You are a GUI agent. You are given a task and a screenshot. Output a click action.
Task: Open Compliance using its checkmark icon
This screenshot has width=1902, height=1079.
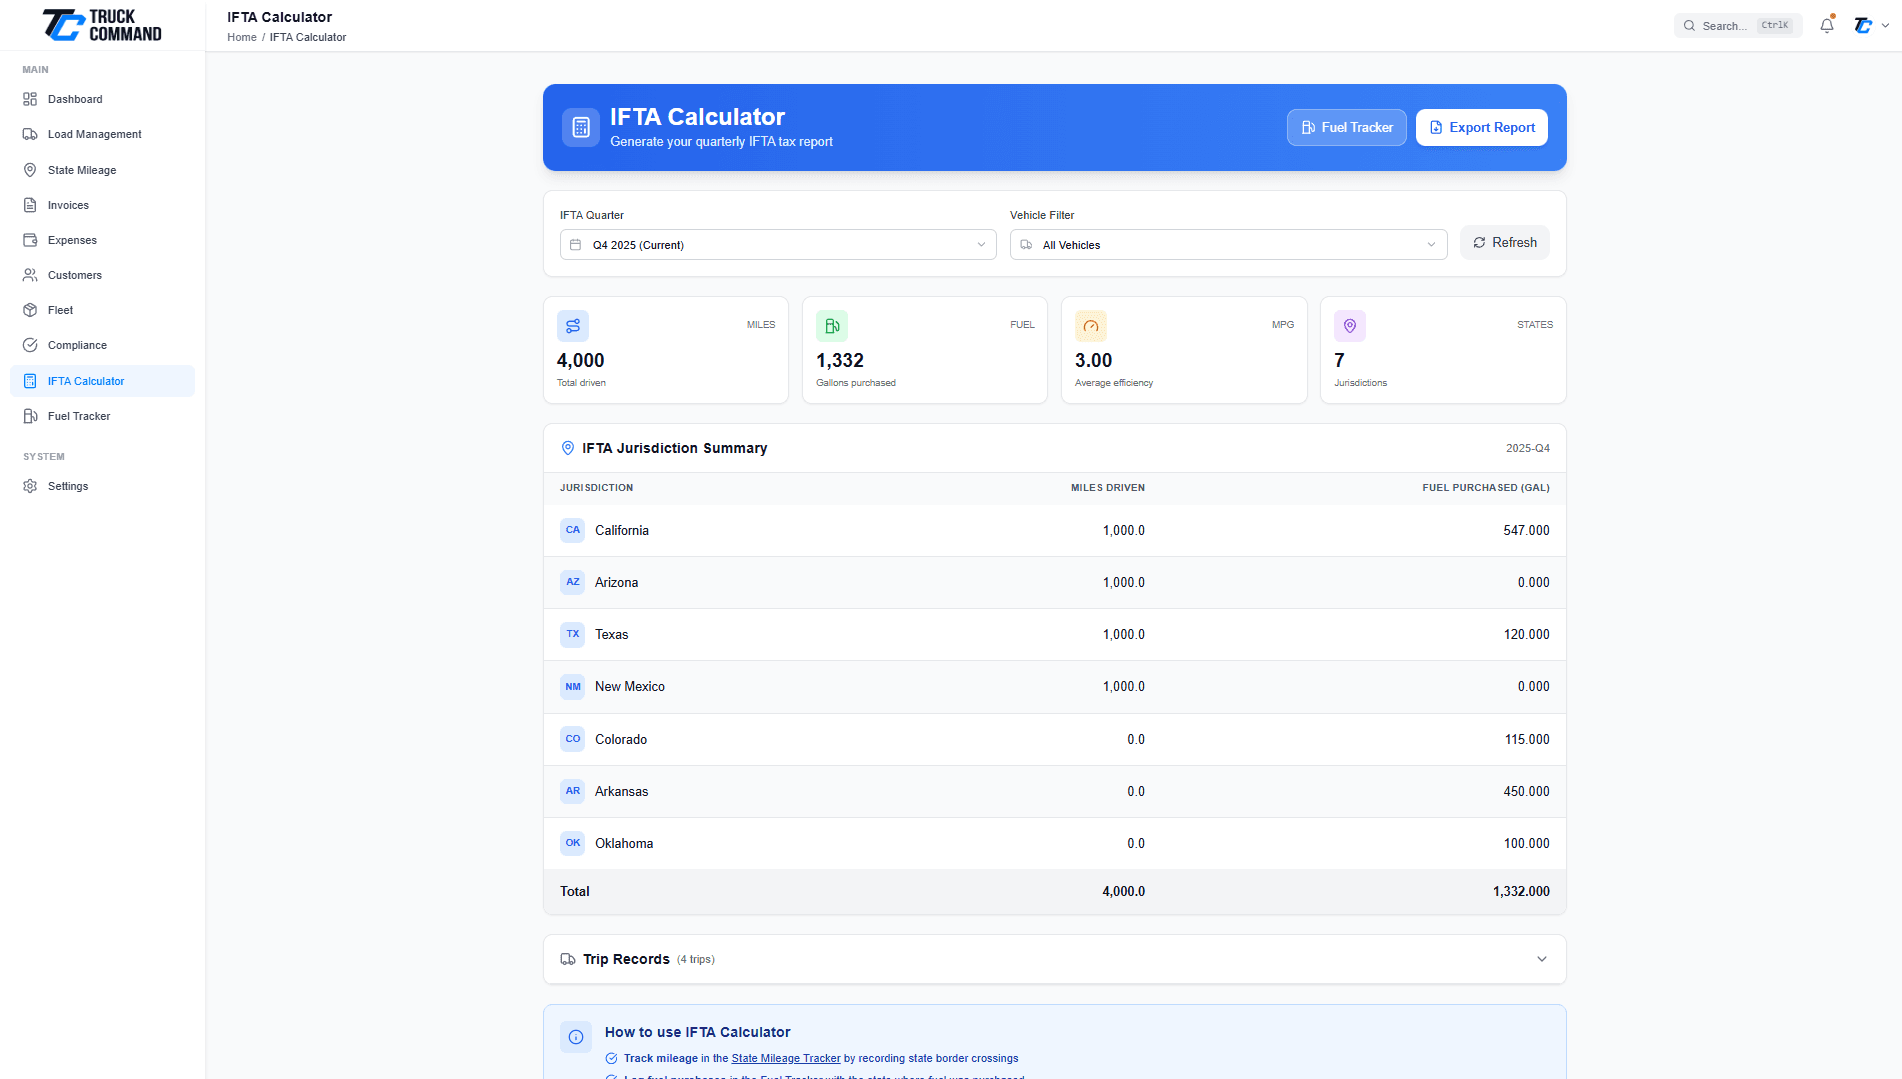point(31,345)
